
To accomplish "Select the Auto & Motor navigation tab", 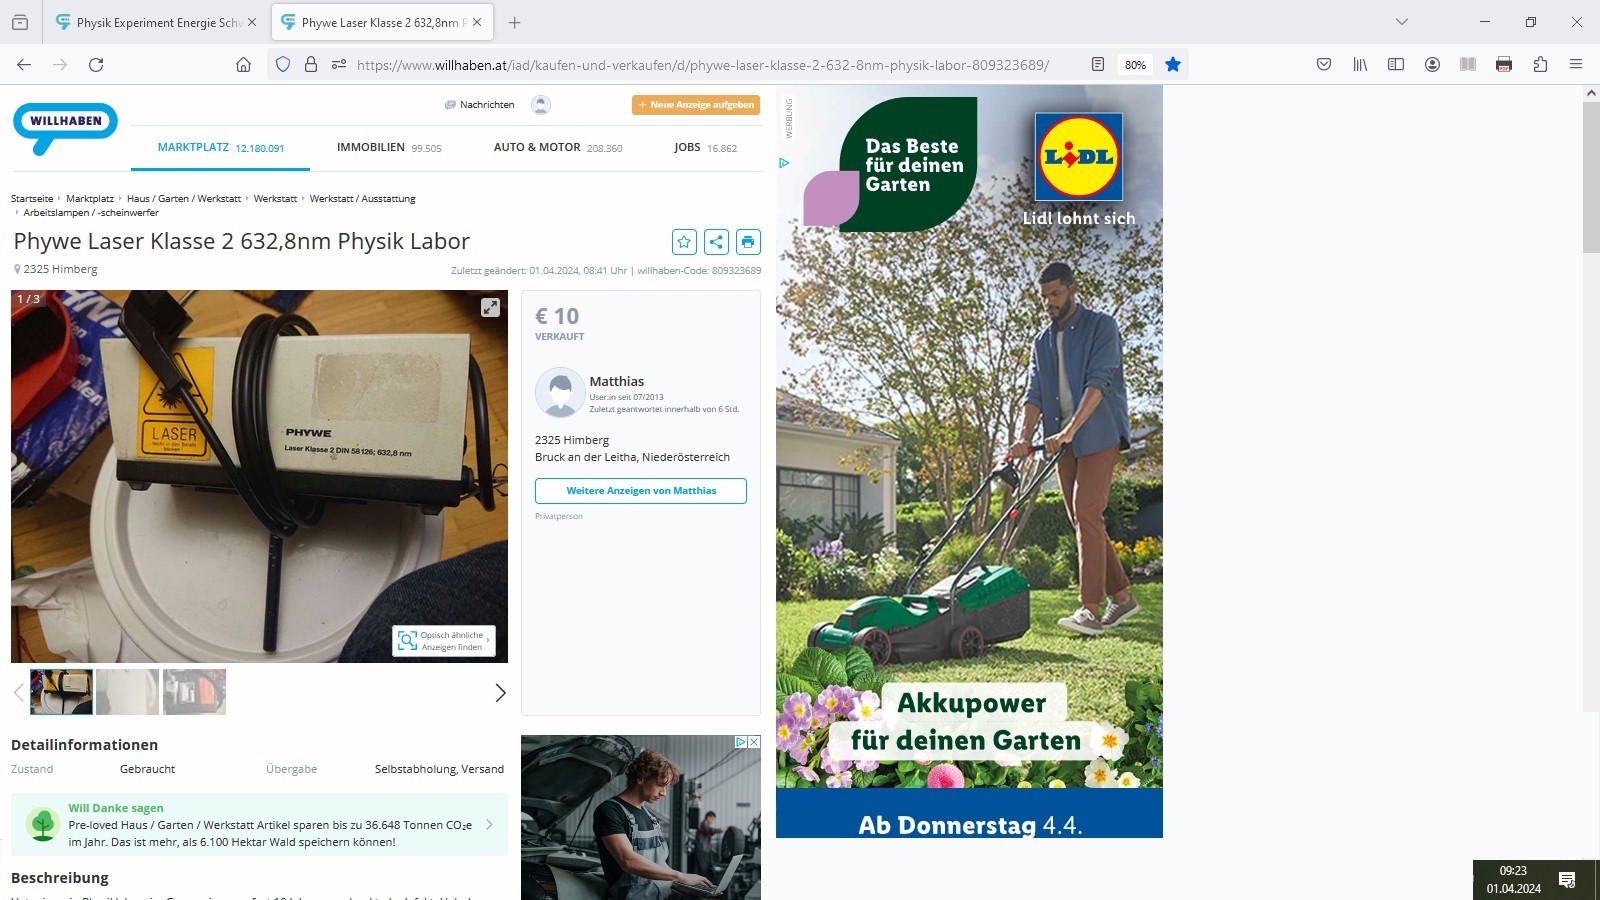I will (x=558, y=148).
